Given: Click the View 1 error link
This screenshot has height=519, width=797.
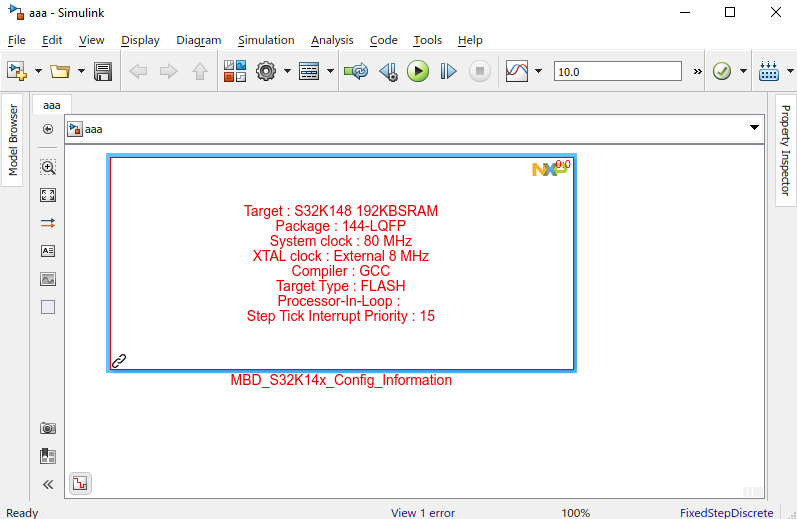Looking at the screenshot, I should point(423,513).
